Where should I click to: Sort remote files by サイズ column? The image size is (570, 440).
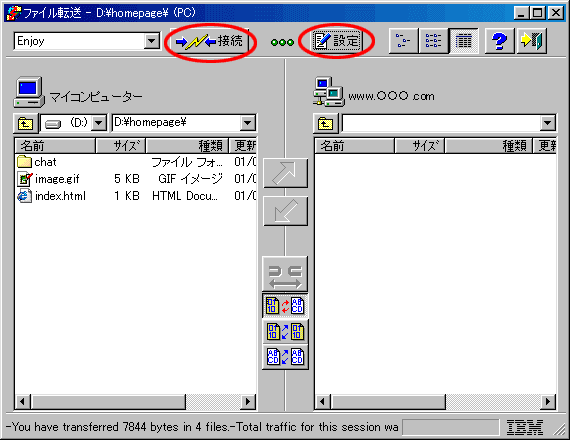[x=420, y=146]
